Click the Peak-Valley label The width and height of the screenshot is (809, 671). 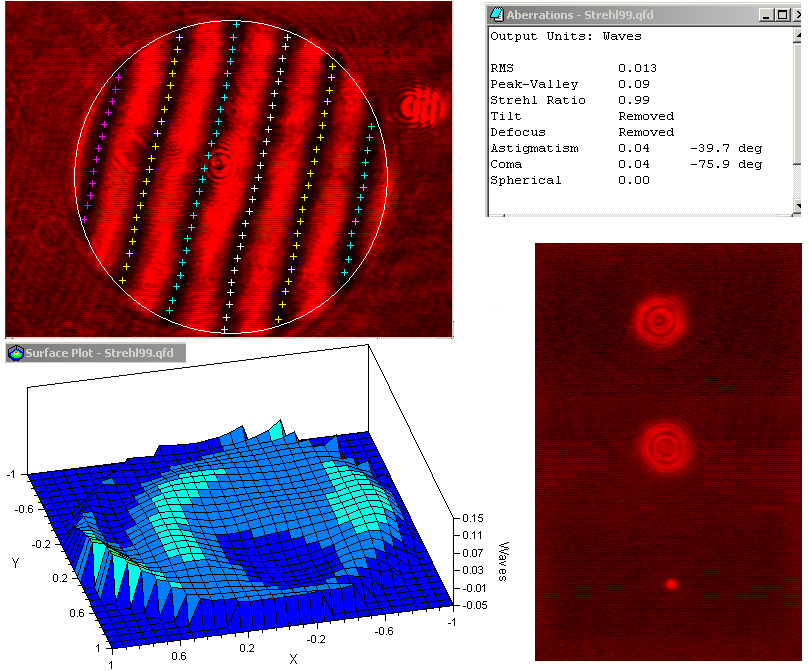(x=534, y=84)
